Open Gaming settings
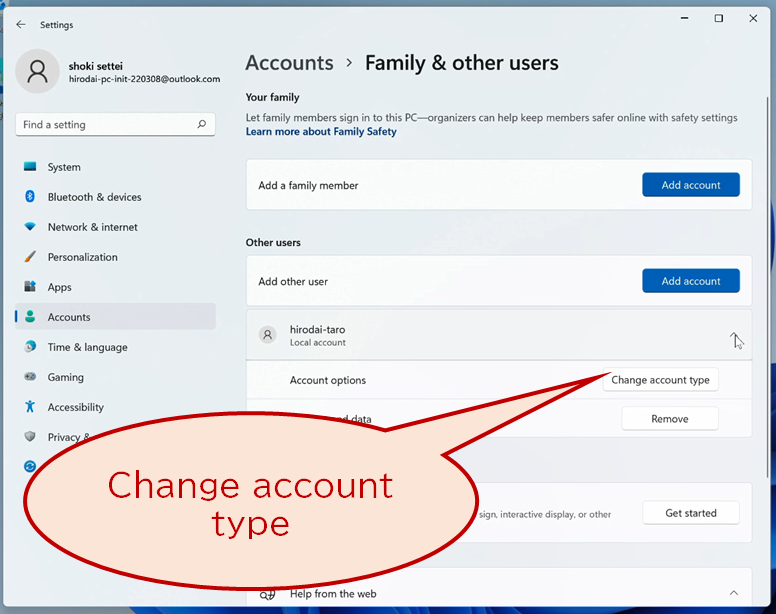 [x=115, y=377]
